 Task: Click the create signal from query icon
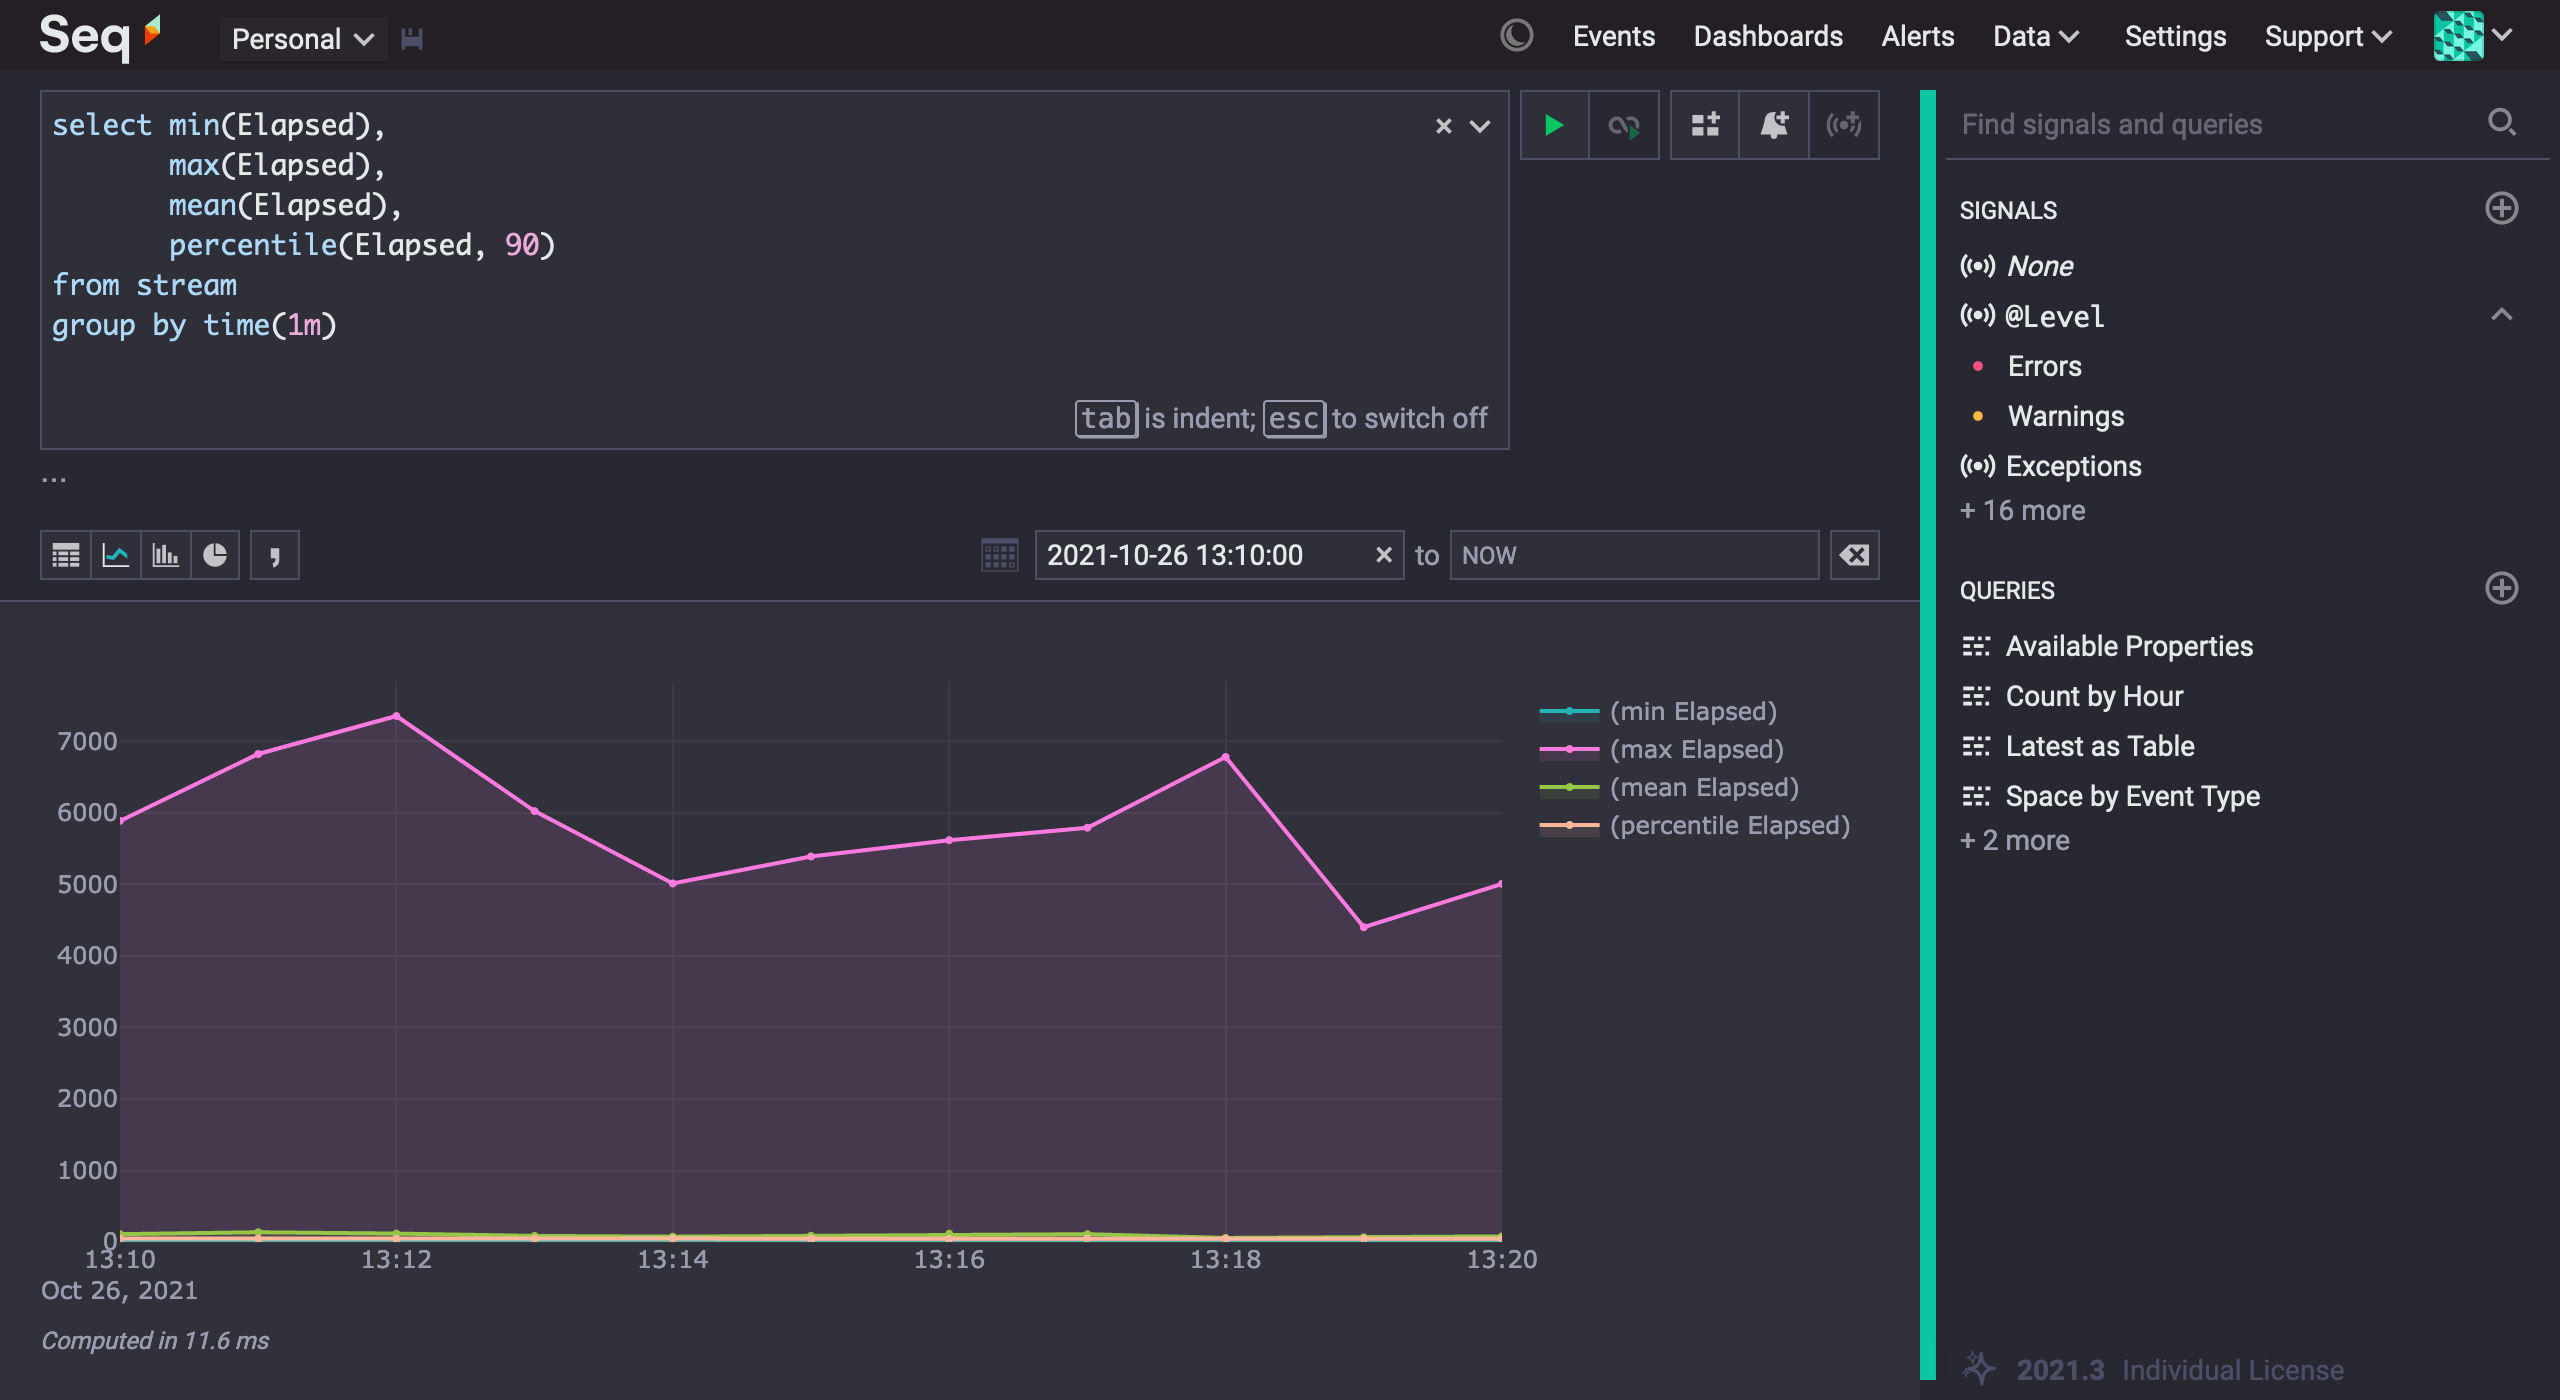click(1843, 125)
